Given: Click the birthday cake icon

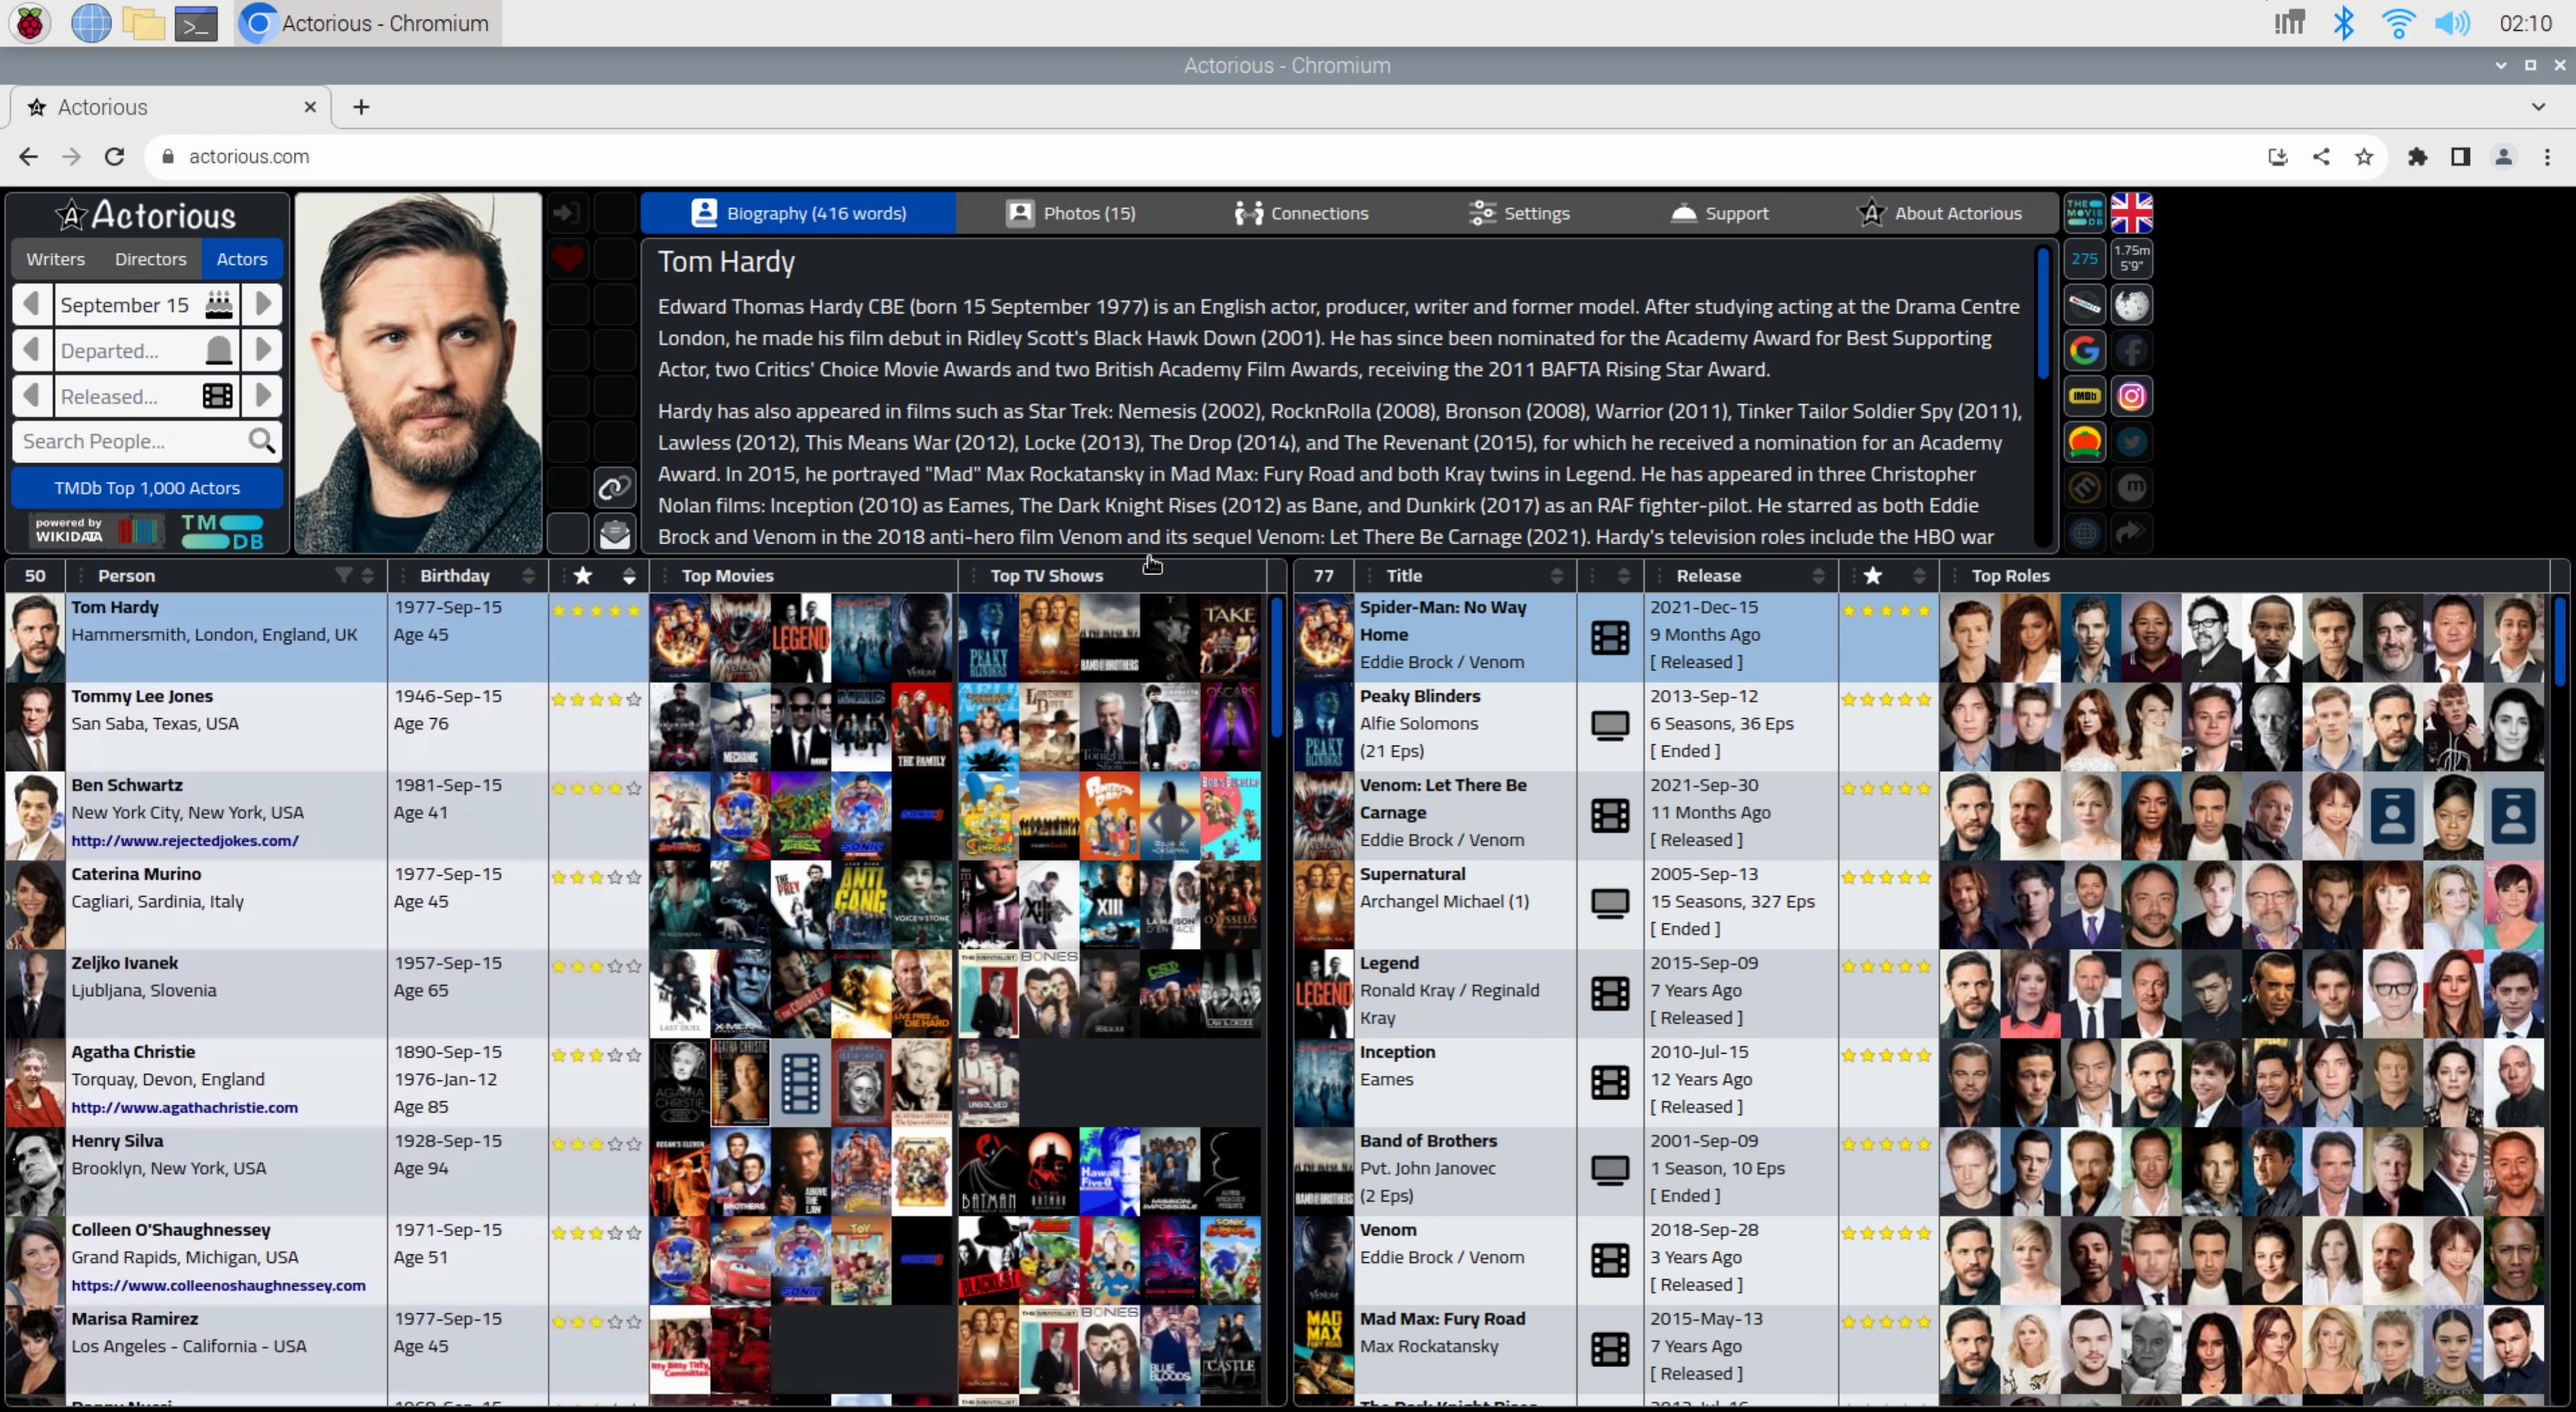Looking at the screenshot, I should 218,305.
